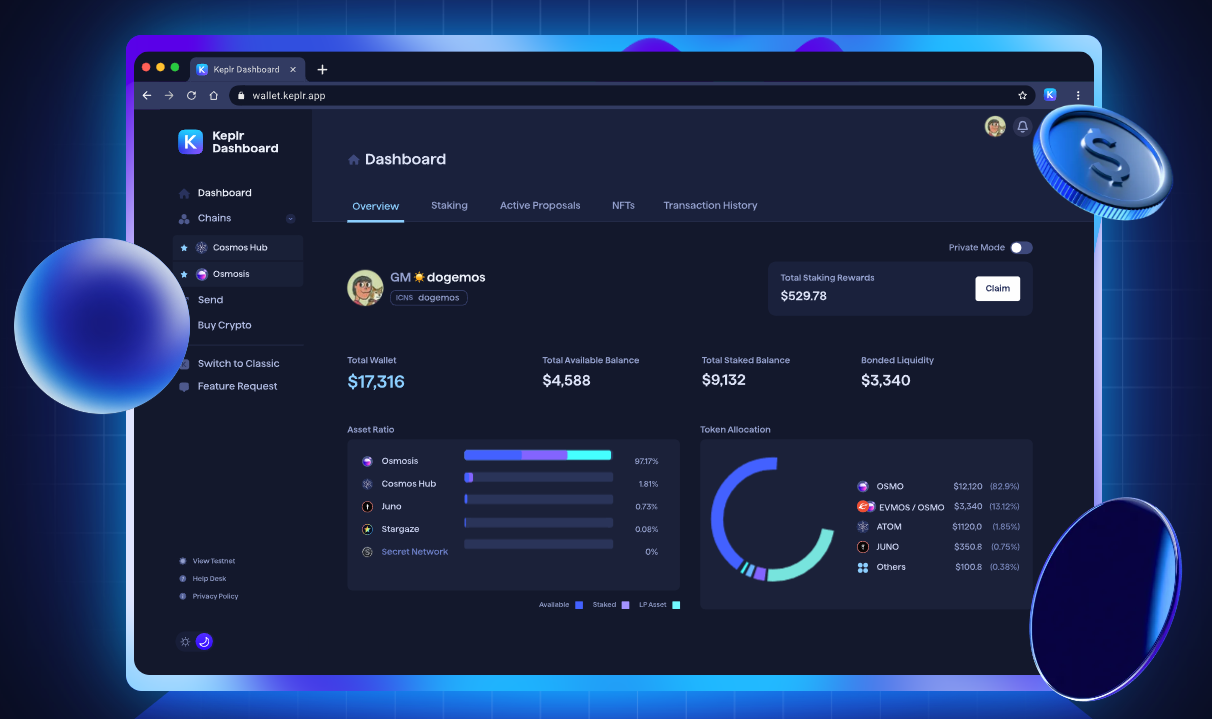Click the Token Allocation donut chart
Viewport: 1212px width, 719px height.
772,520
